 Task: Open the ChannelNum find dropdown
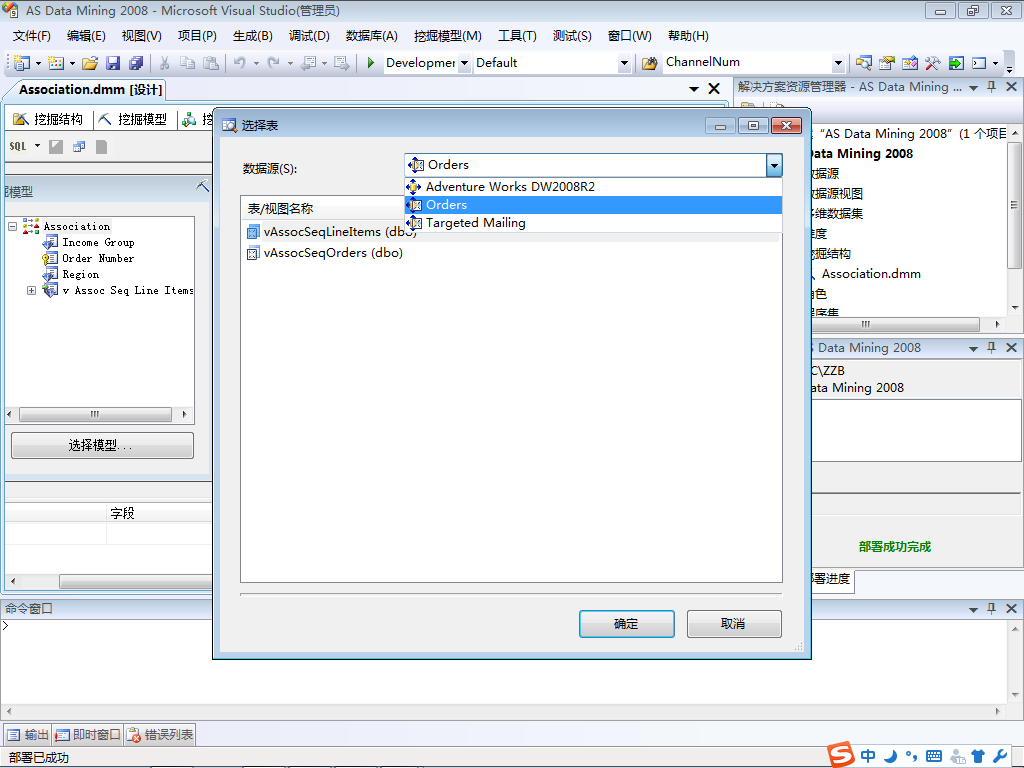tap(838, 63)
